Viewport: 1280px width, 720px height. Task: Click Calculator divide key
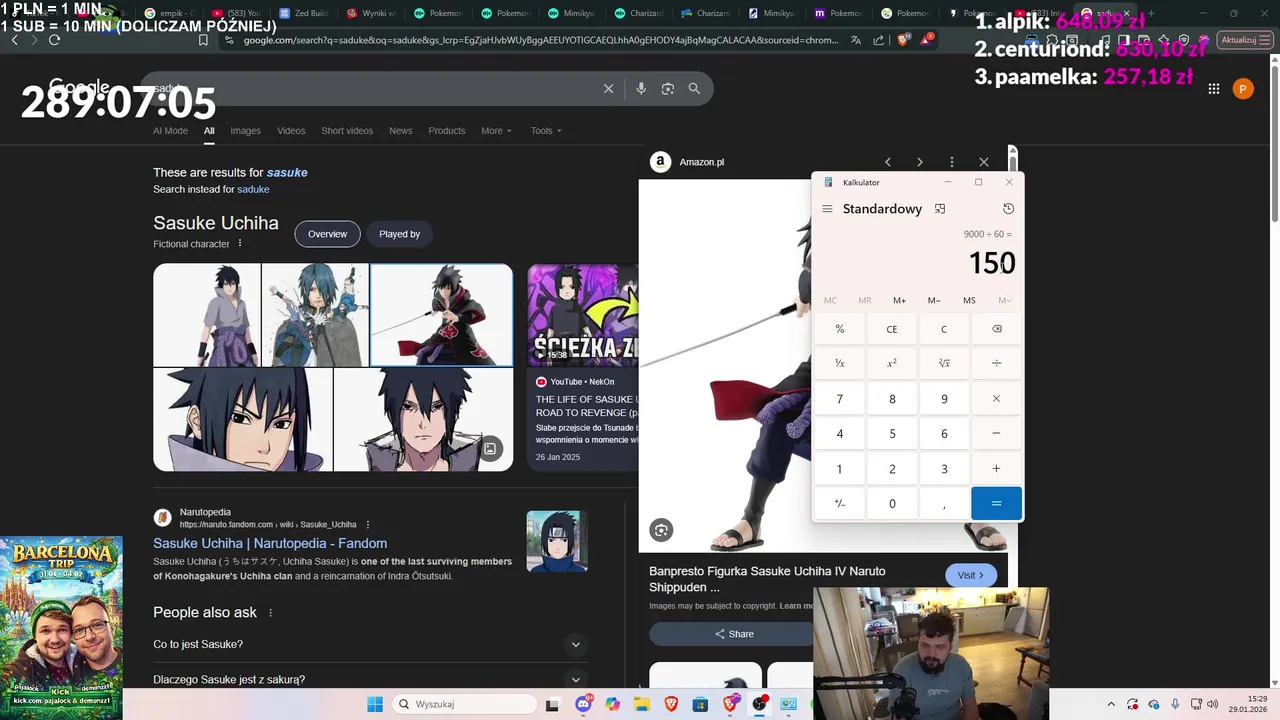996,363
